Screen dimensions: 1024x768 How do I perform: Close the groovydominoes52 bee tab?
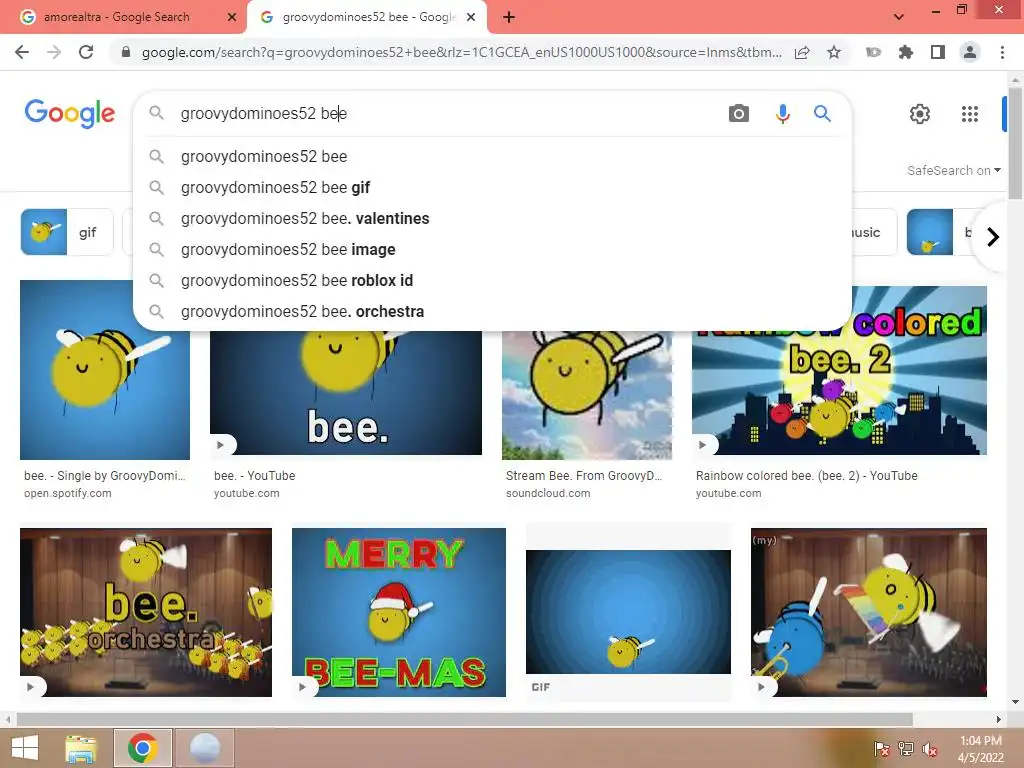point(471,17)
